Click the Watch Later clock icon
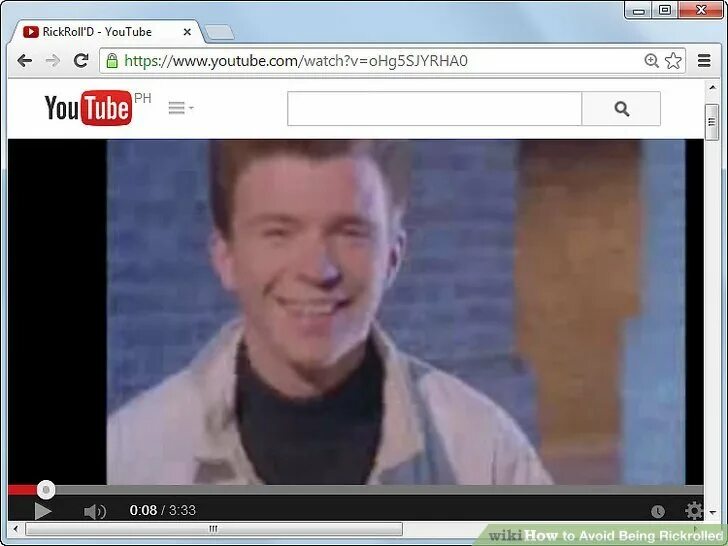Screen dimensions: 728x546 (x=657, y=512)
